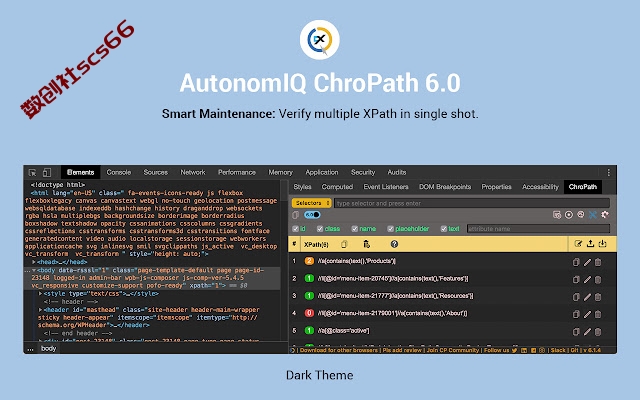Select the Computed sidebar tab

[337, 187]
